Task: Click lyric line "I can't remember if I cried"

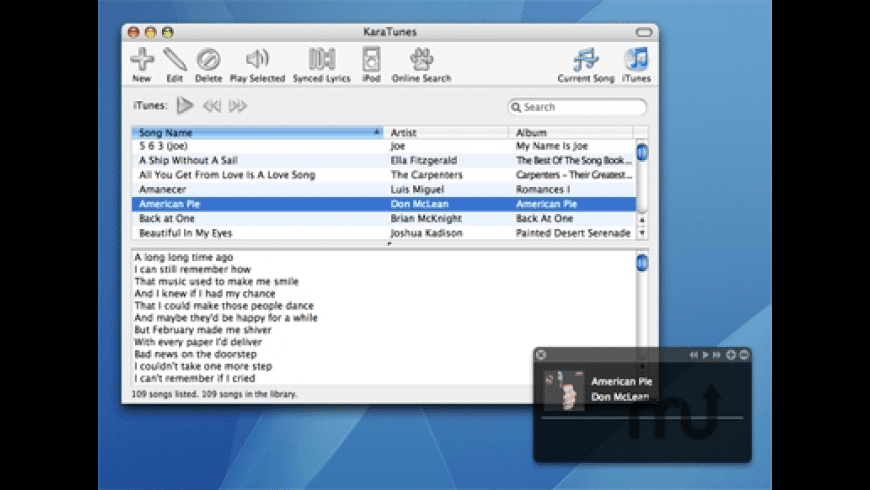Action: pos(195,378)
